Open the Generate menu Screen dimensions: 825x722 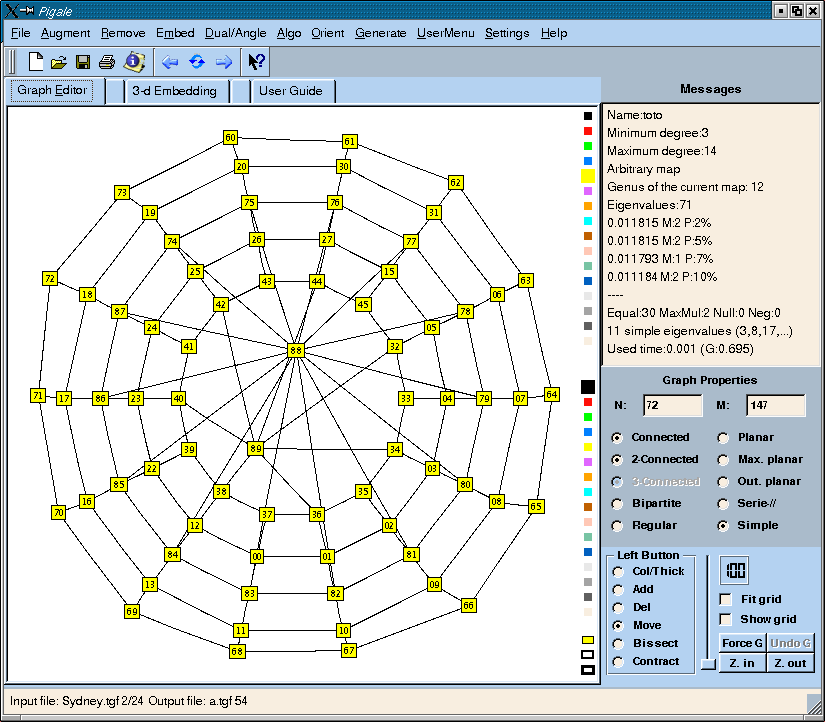[x=380, y=33]
